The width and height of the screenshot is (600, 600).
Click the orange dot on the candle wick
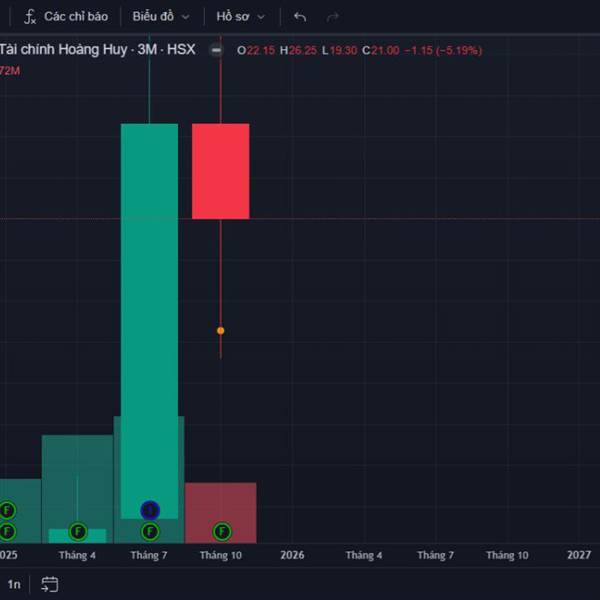[x=221, y=330]
